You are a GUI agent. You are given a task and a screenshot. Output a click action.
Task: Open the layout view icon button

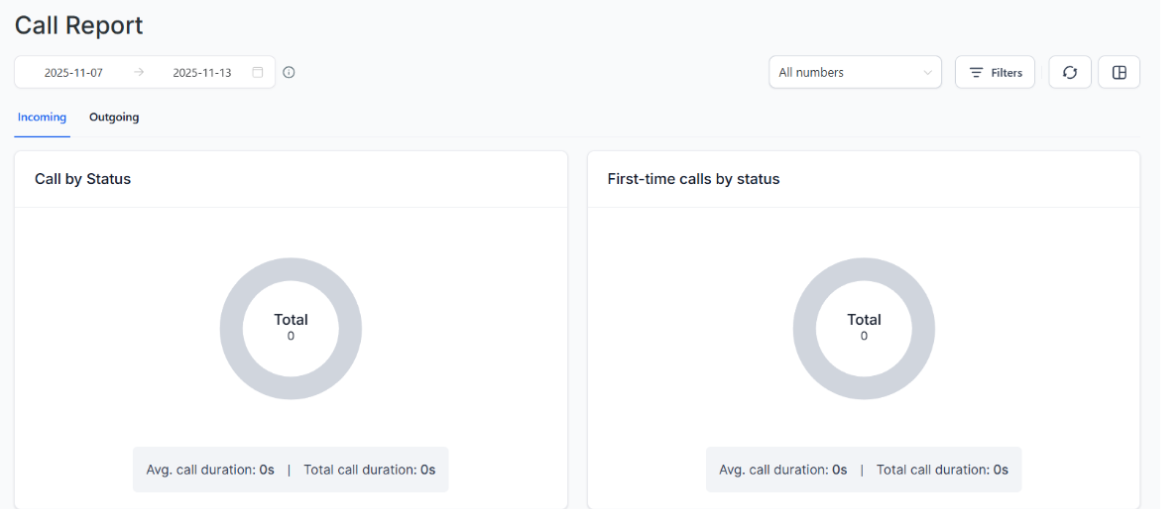[1119, 73]
